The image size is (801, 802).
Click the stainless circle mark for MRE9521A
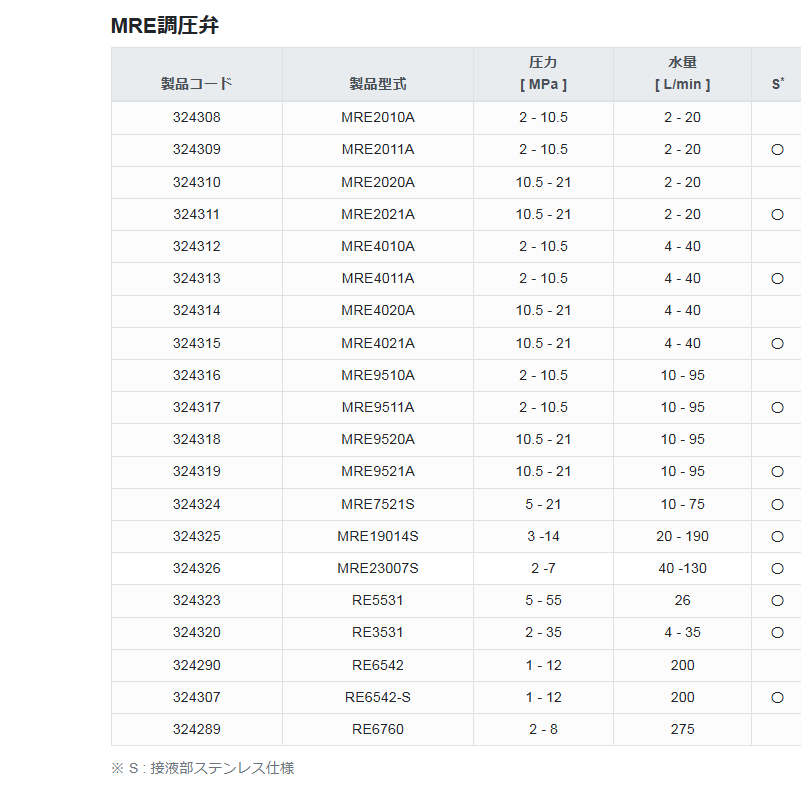click(x=777, y=472)
